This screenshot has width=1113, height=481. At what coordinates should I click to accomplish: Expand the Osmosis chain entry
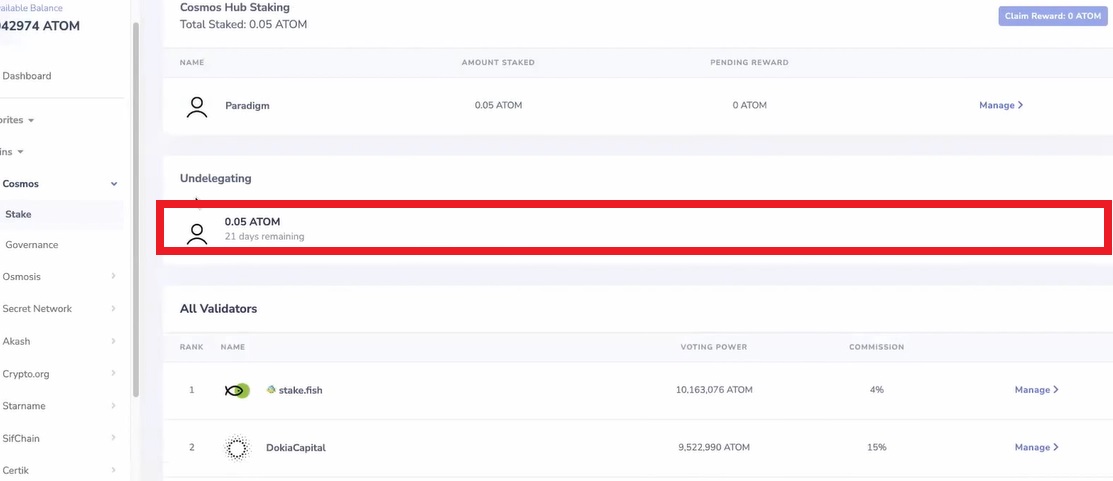pyautogui.click(x=60, y=277)
